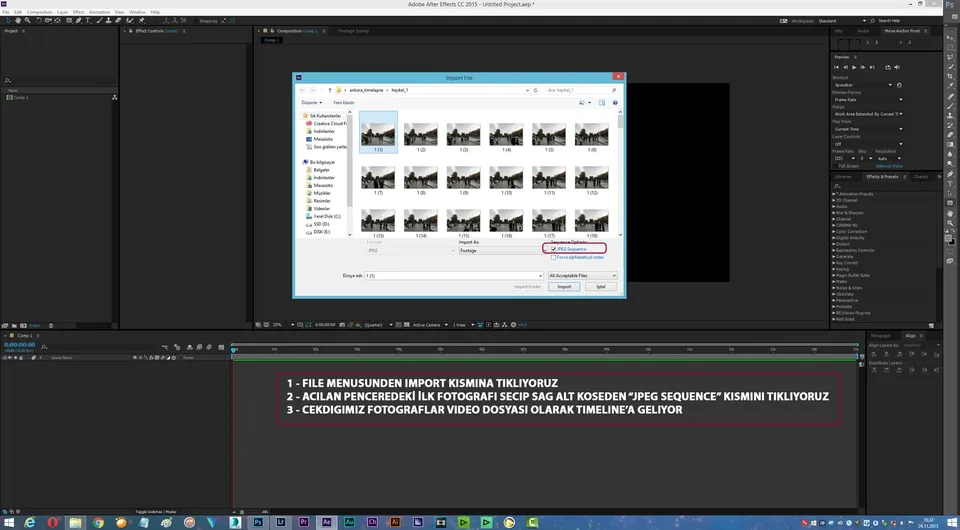Expand the address bar path dropdown

[528, 90]
